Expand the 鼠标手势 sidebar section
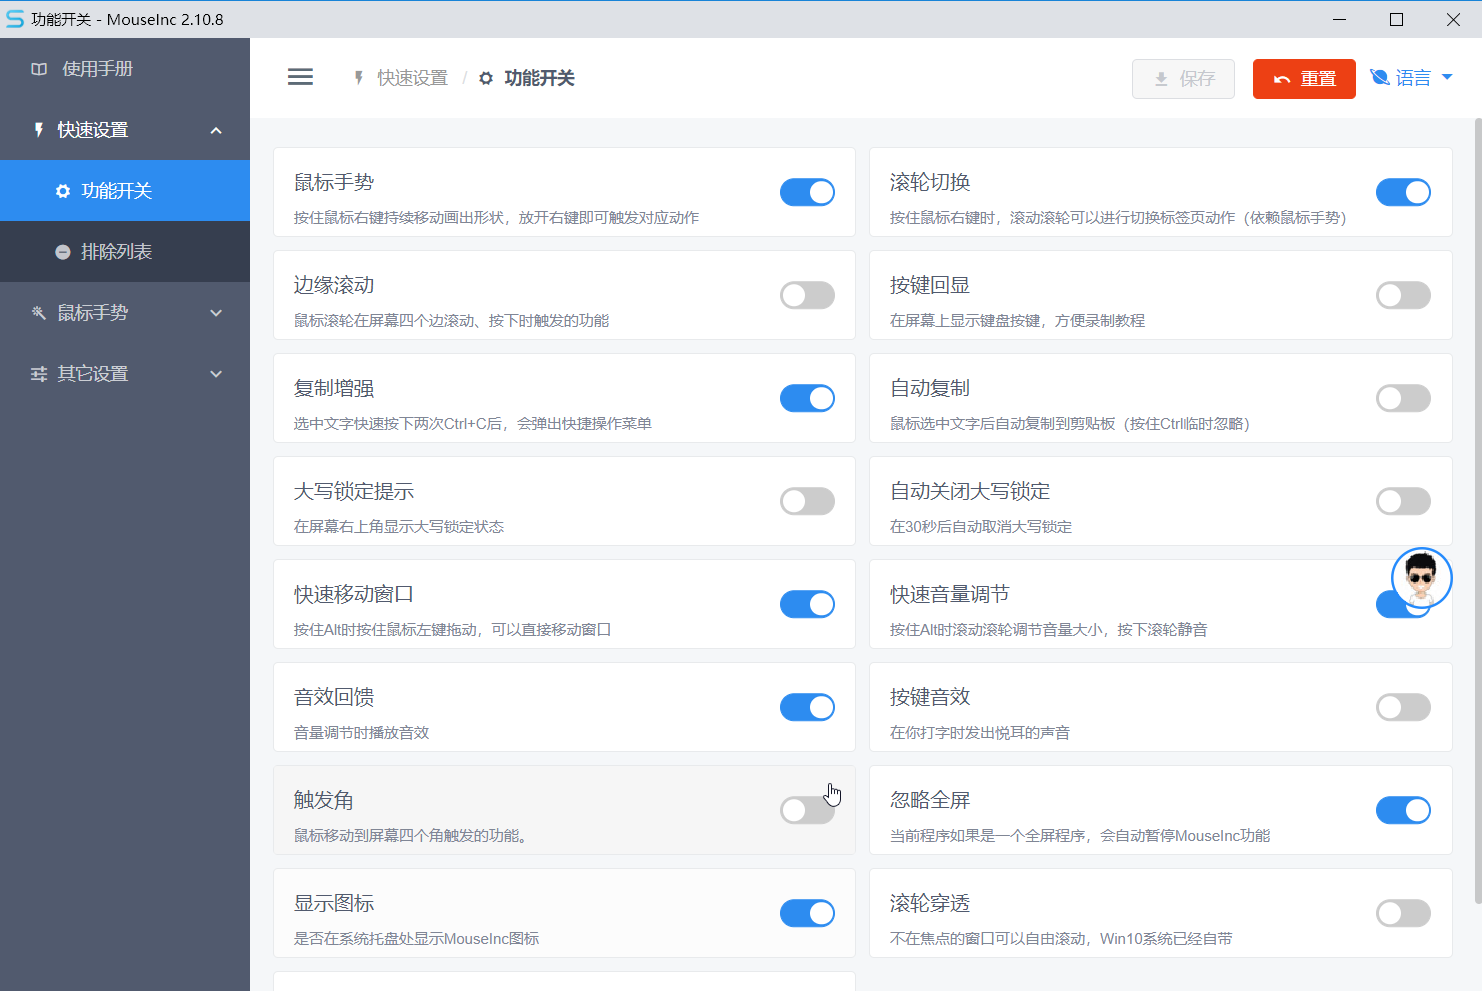 point(125,313)
